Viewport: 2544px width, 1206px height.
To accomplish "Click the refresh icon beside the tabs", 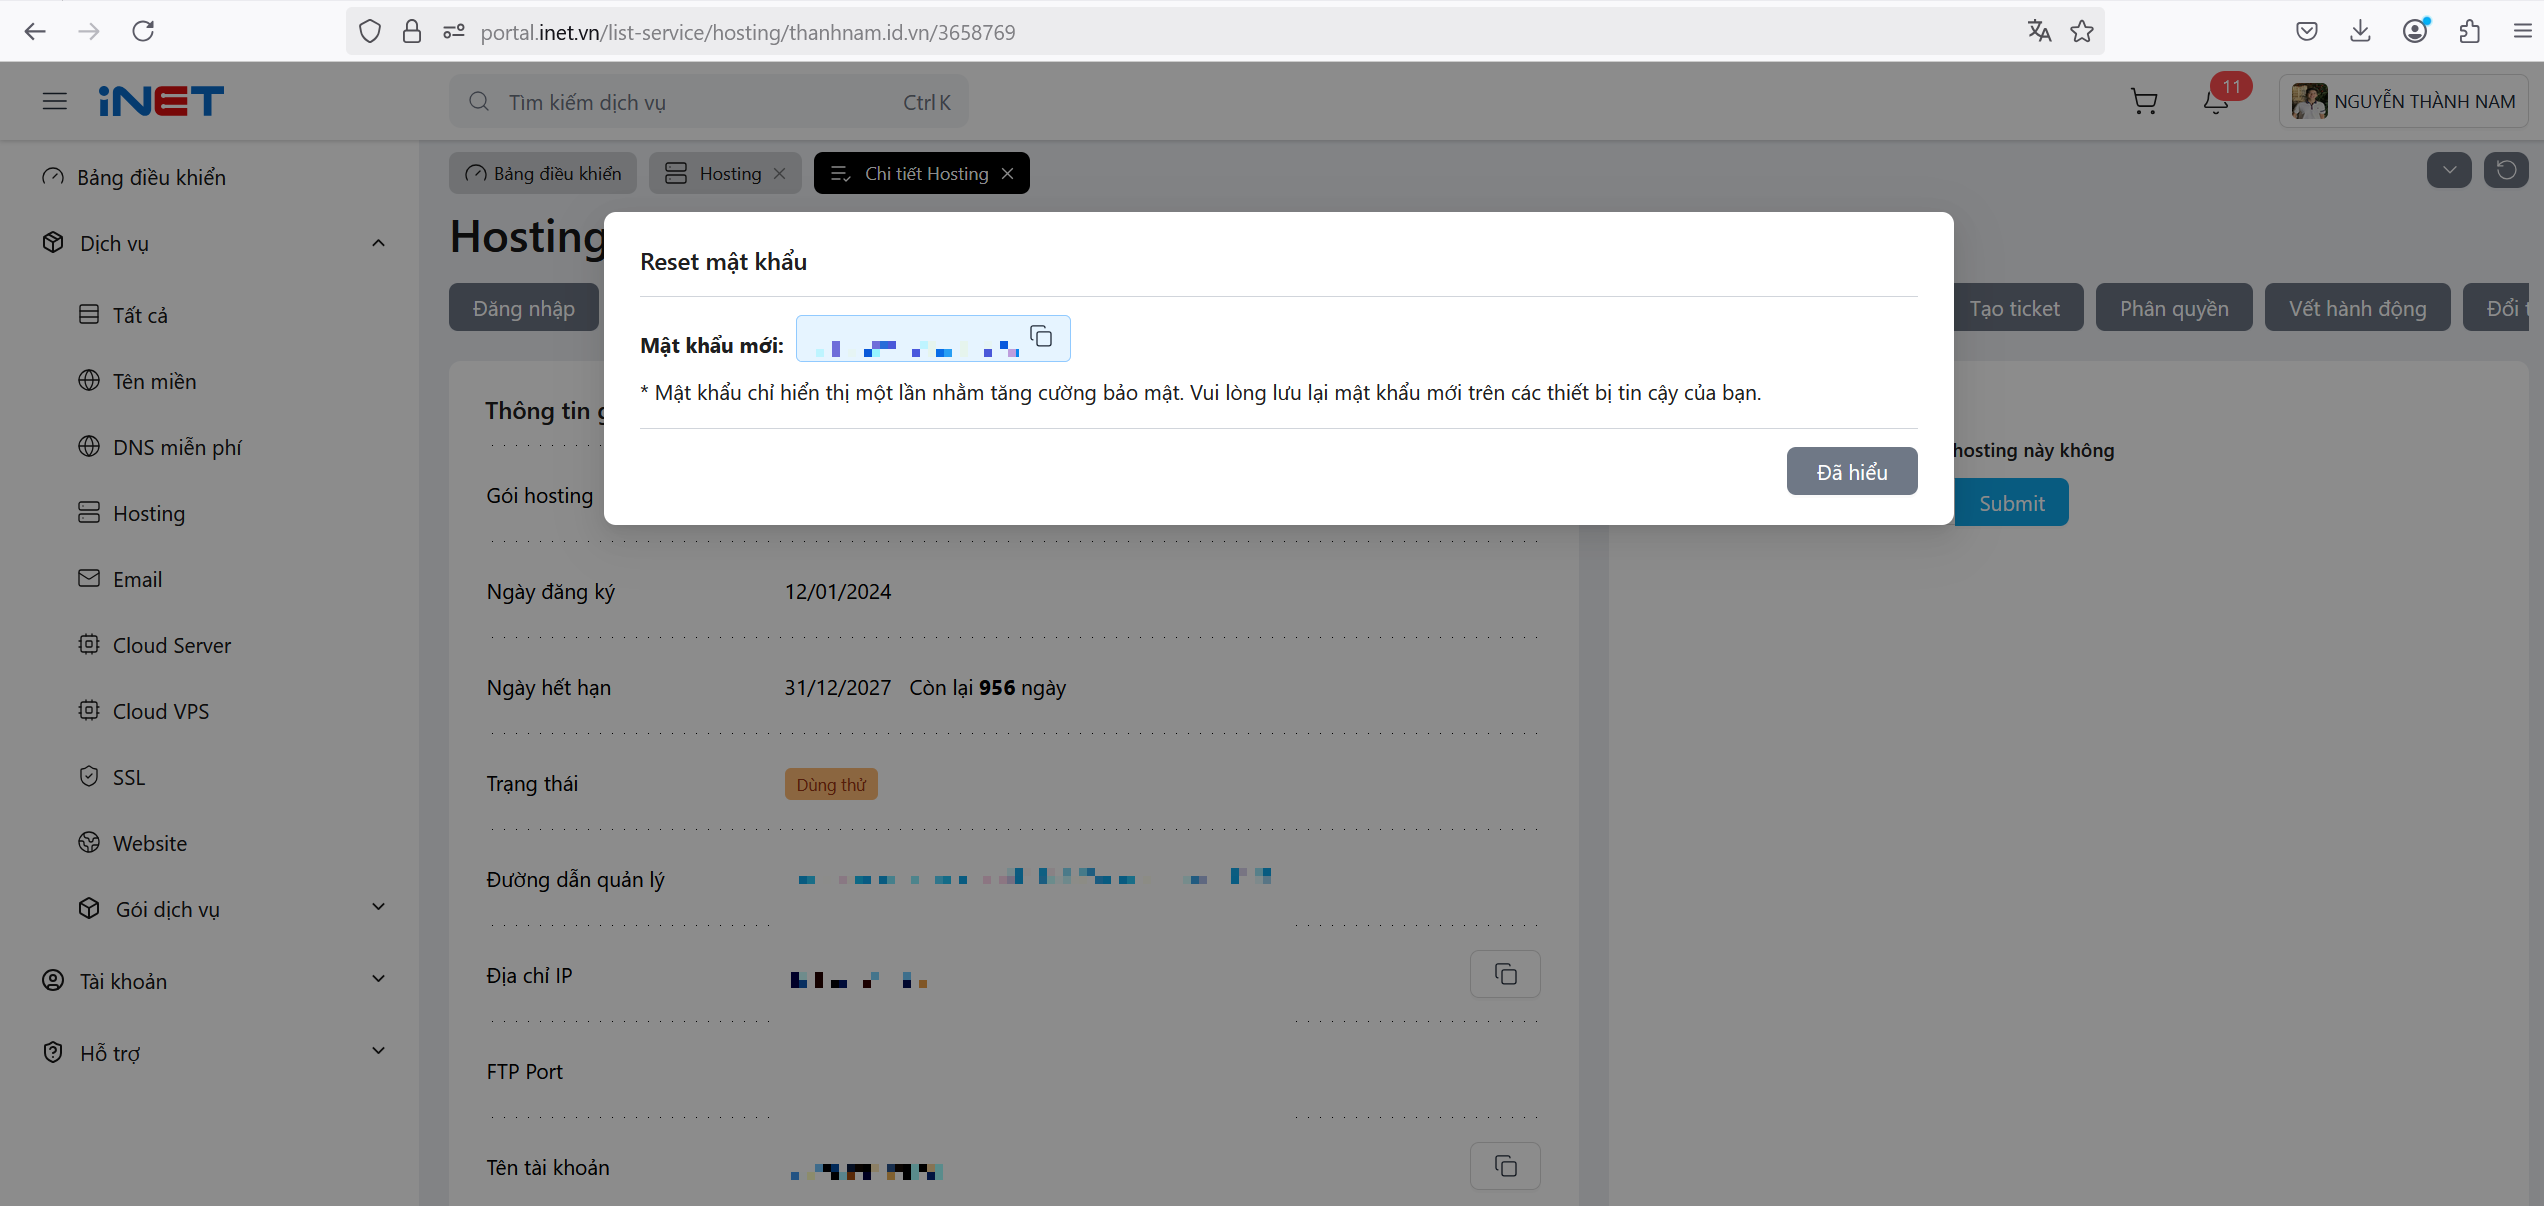I will [2506, 170].
